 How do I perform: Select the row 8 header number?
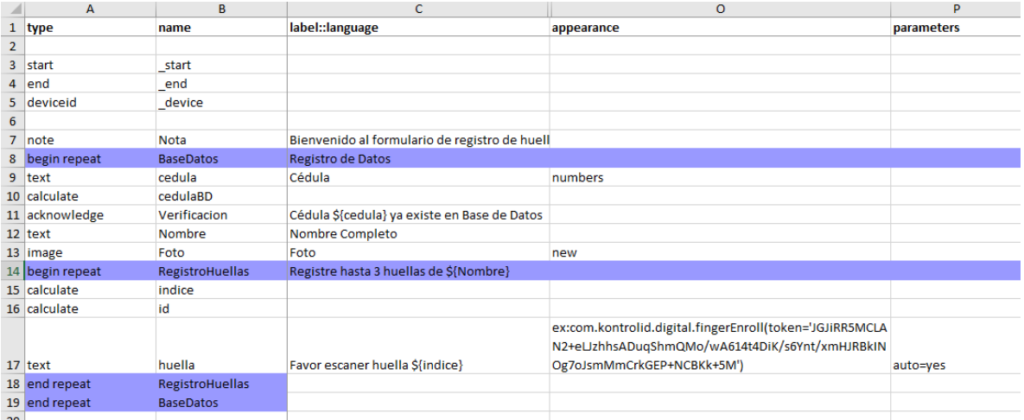(x=11, y=158)
